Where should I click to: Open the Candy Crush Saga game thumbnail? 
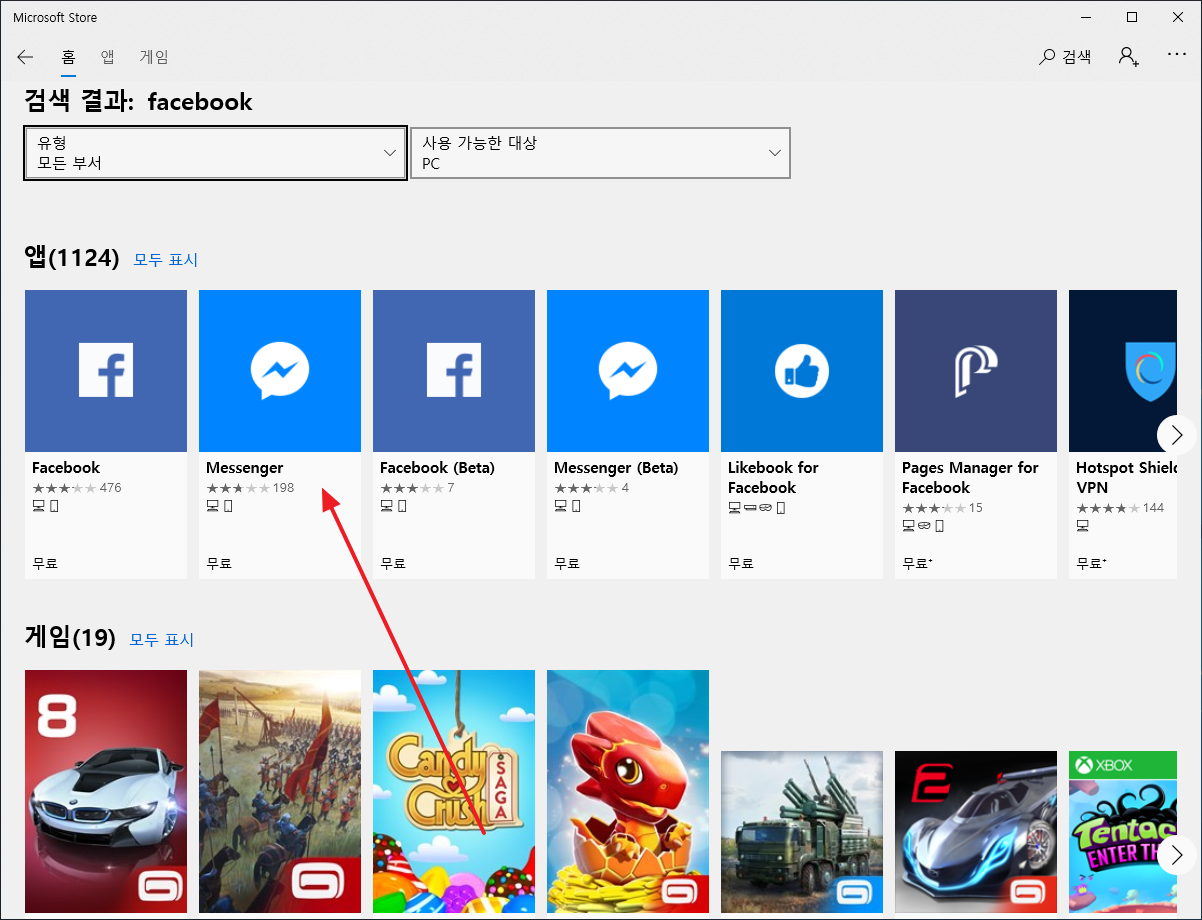454,792
